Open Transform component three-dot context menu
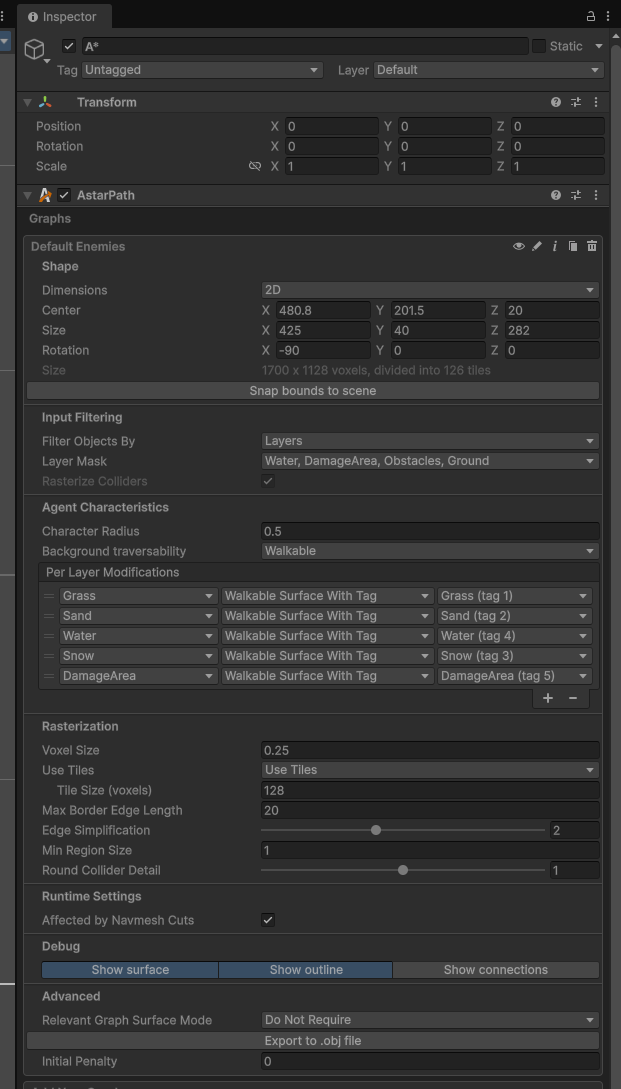621x1089 pixels. tap(596, 102)
